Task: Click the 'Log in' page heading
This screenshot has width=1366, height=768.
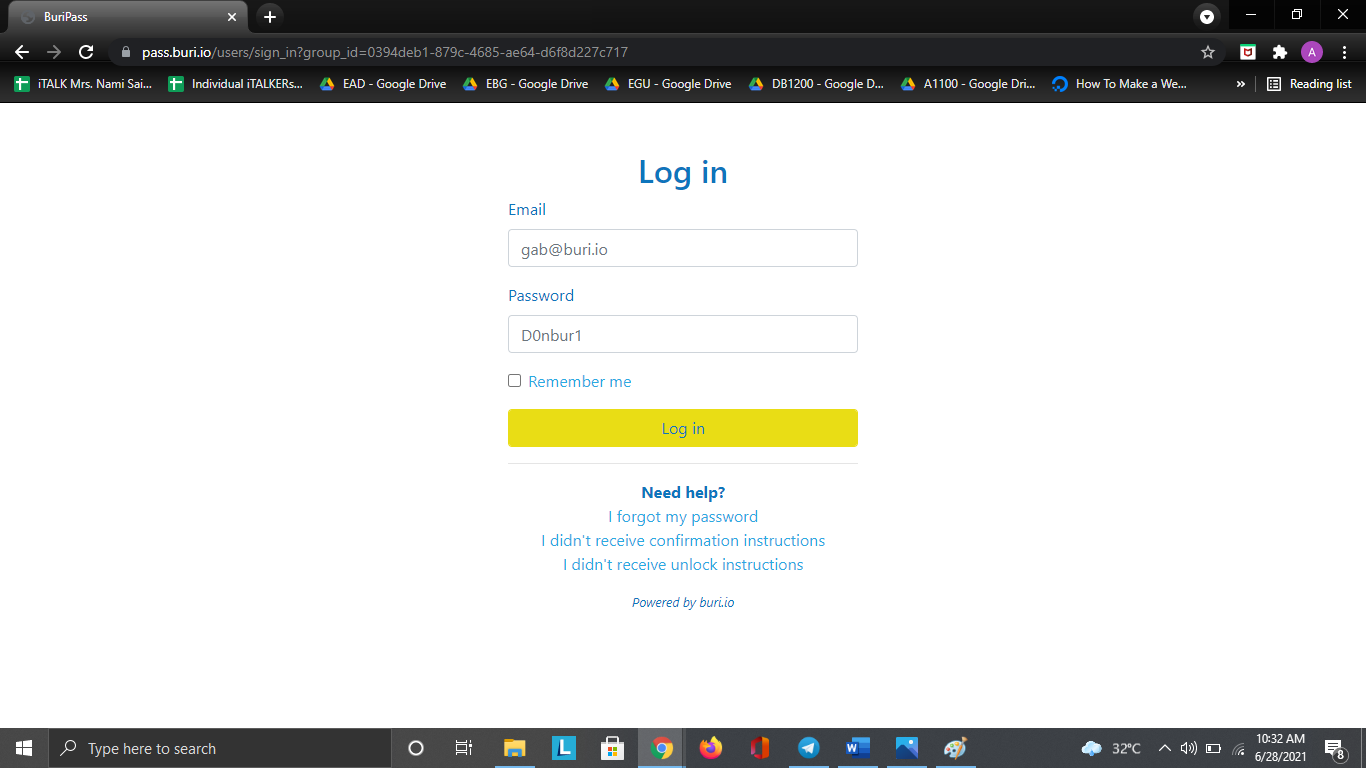Action: pyautogui.click(x=683, y=173)
